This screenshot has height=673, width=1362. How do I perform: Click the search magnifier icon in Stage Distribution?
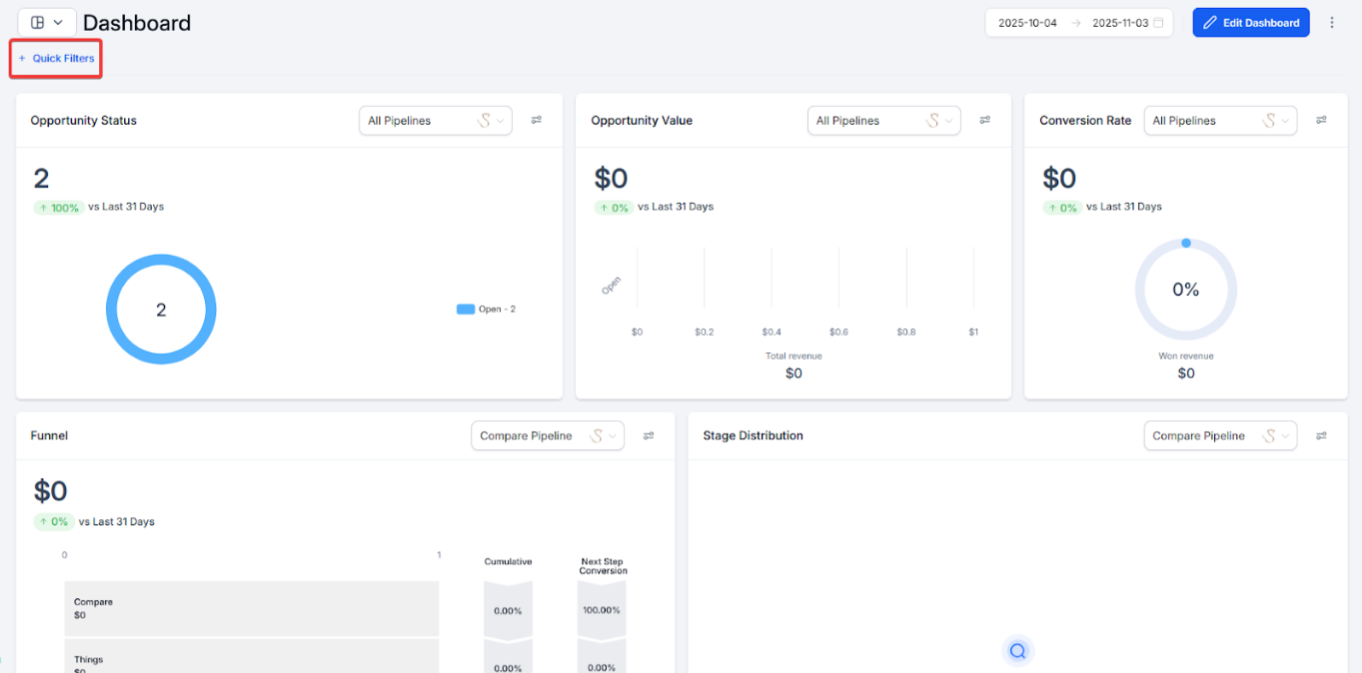pyautogui.click(x=1018, y=651)
